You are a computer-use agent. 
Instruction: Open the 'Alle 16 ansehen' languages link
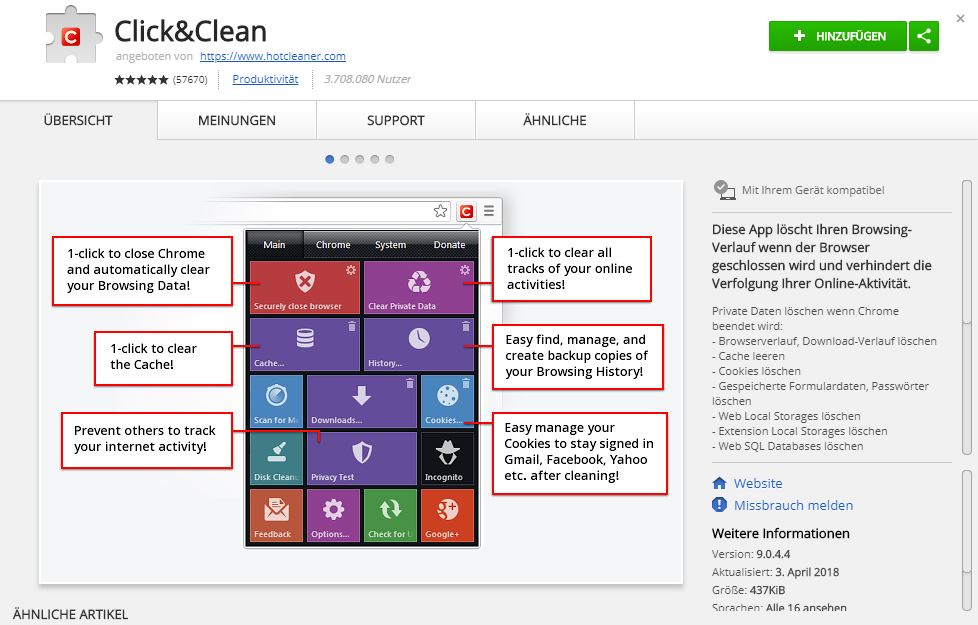tap(806, 608)
